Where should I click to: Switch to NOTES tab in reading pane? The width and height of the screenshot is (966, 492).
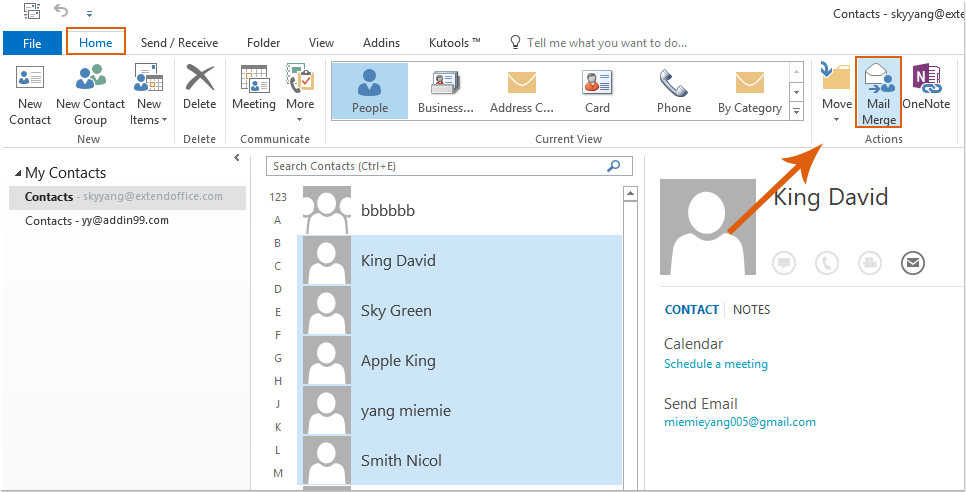click(752, 310)
